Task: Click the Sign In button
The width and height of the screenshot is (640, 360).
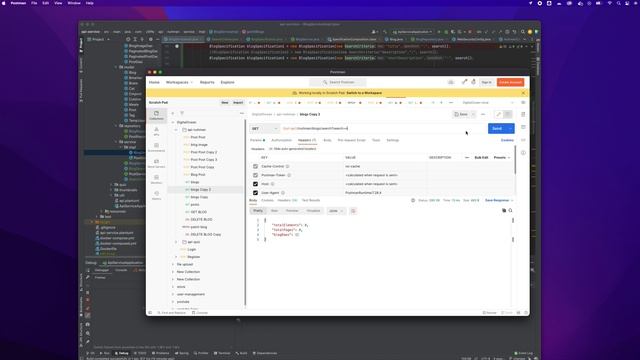Action: [x=487, y=82]
